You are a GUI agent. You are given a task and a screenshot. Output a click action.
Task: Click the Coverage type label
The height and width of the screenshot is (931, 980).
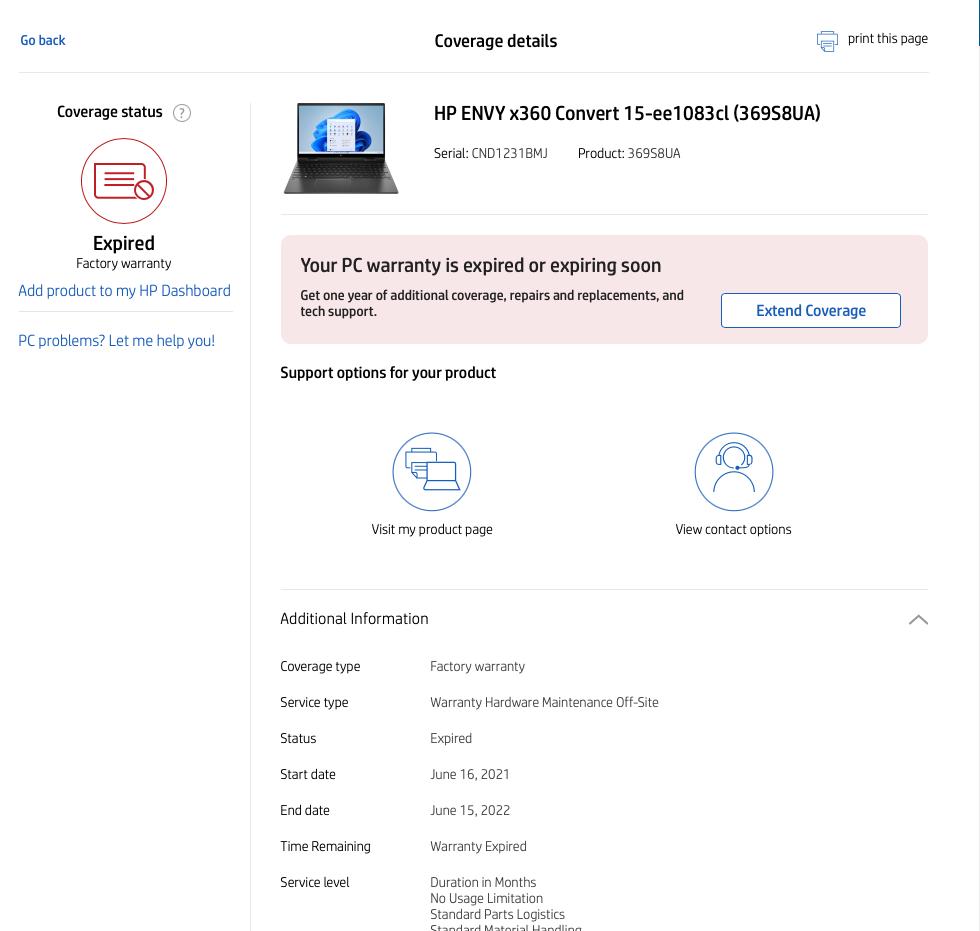[320, 666]
